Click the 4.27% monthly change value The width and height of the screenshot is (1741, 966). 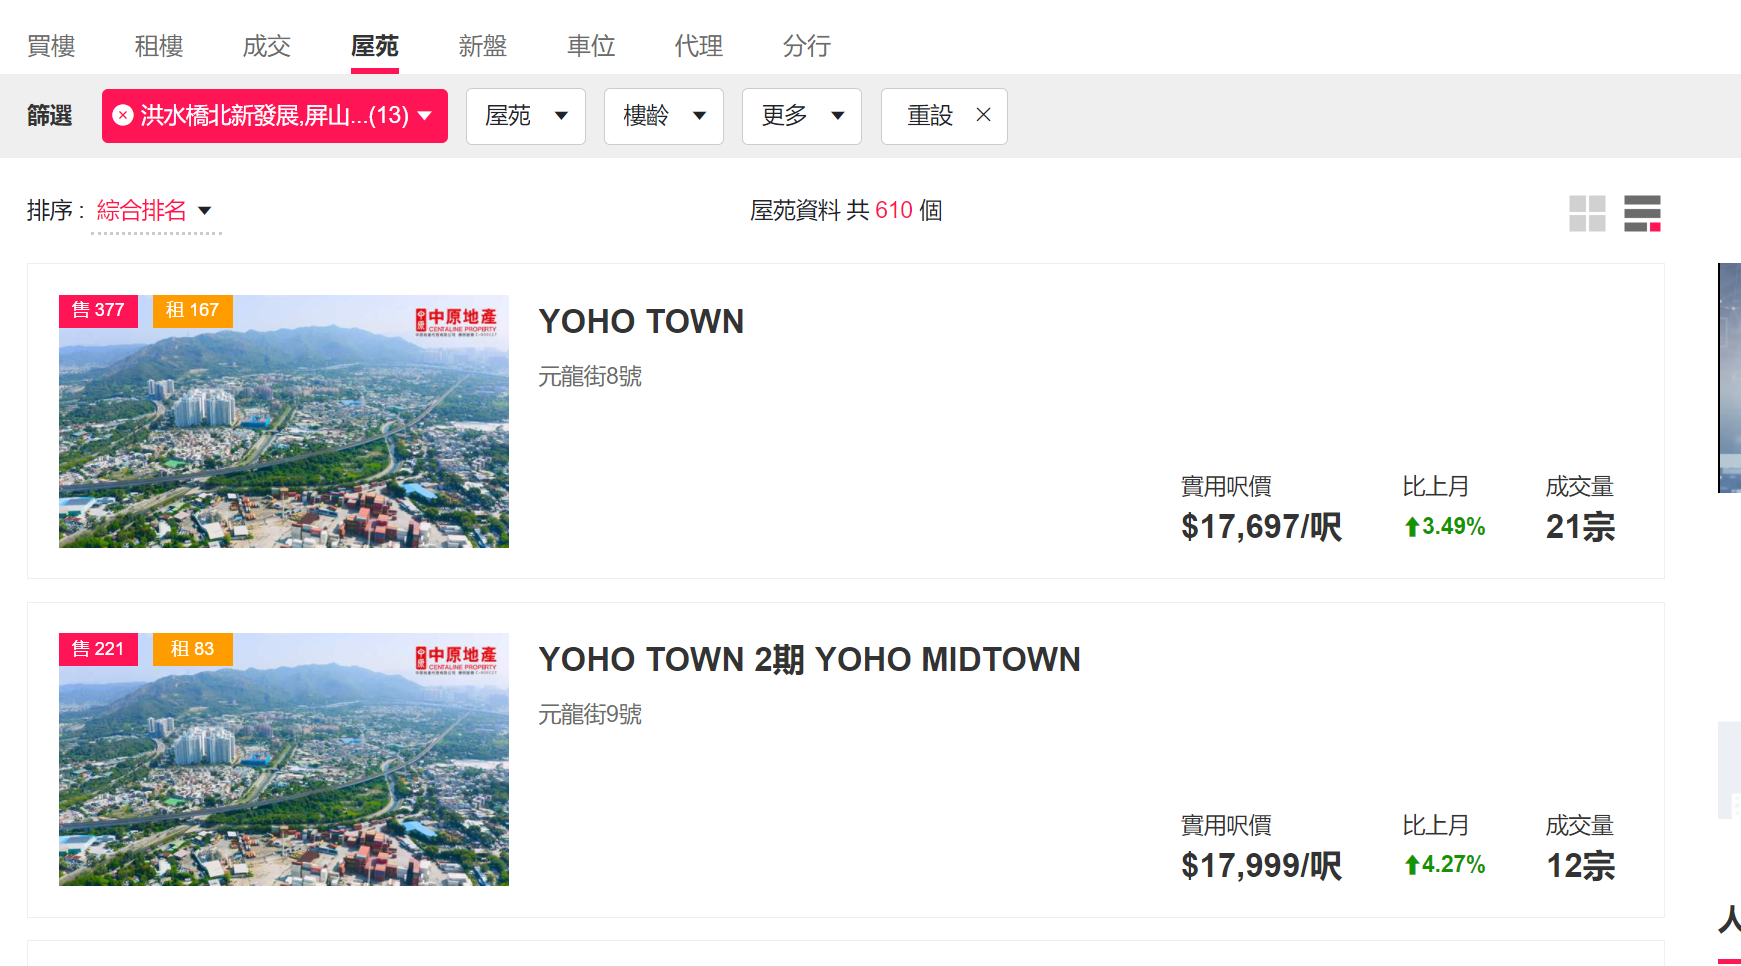pos(1445,865)
